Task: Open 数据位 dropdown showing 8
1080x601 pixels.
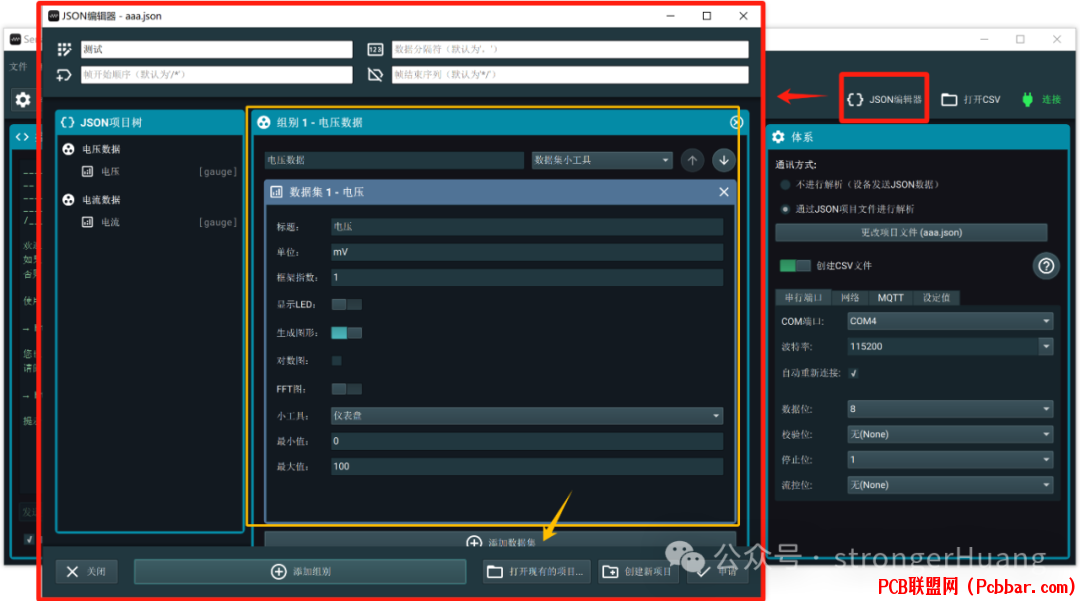Action: click(x=950, y=409)
